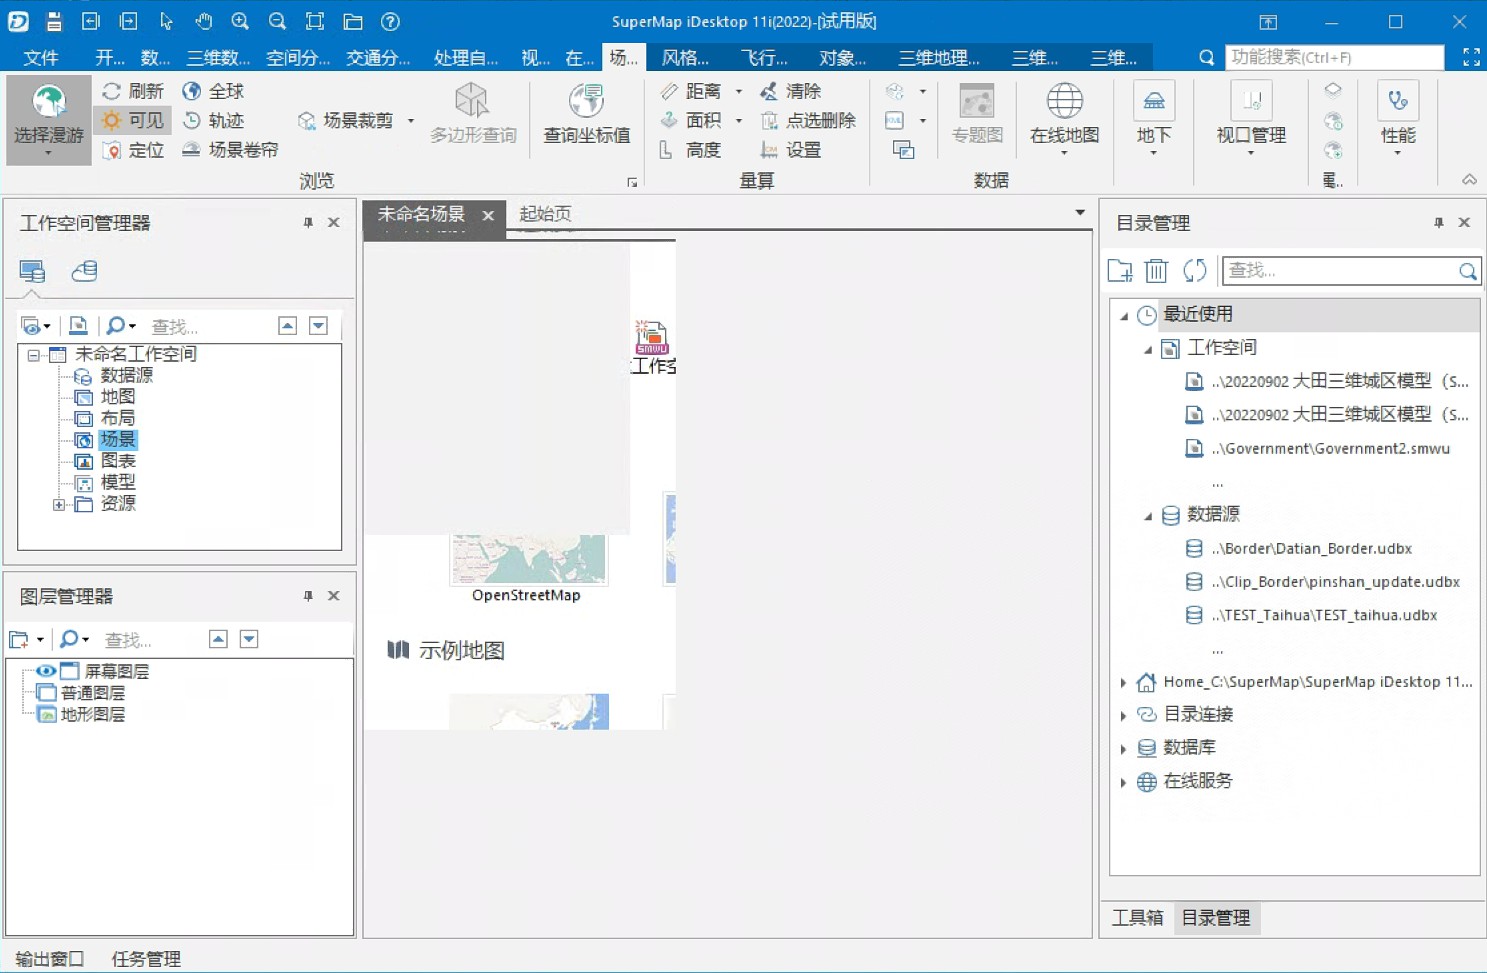The image size is (1487, 973).
Task: Click the 场景卷帘 scene swipe button
Action: (230, 150)
